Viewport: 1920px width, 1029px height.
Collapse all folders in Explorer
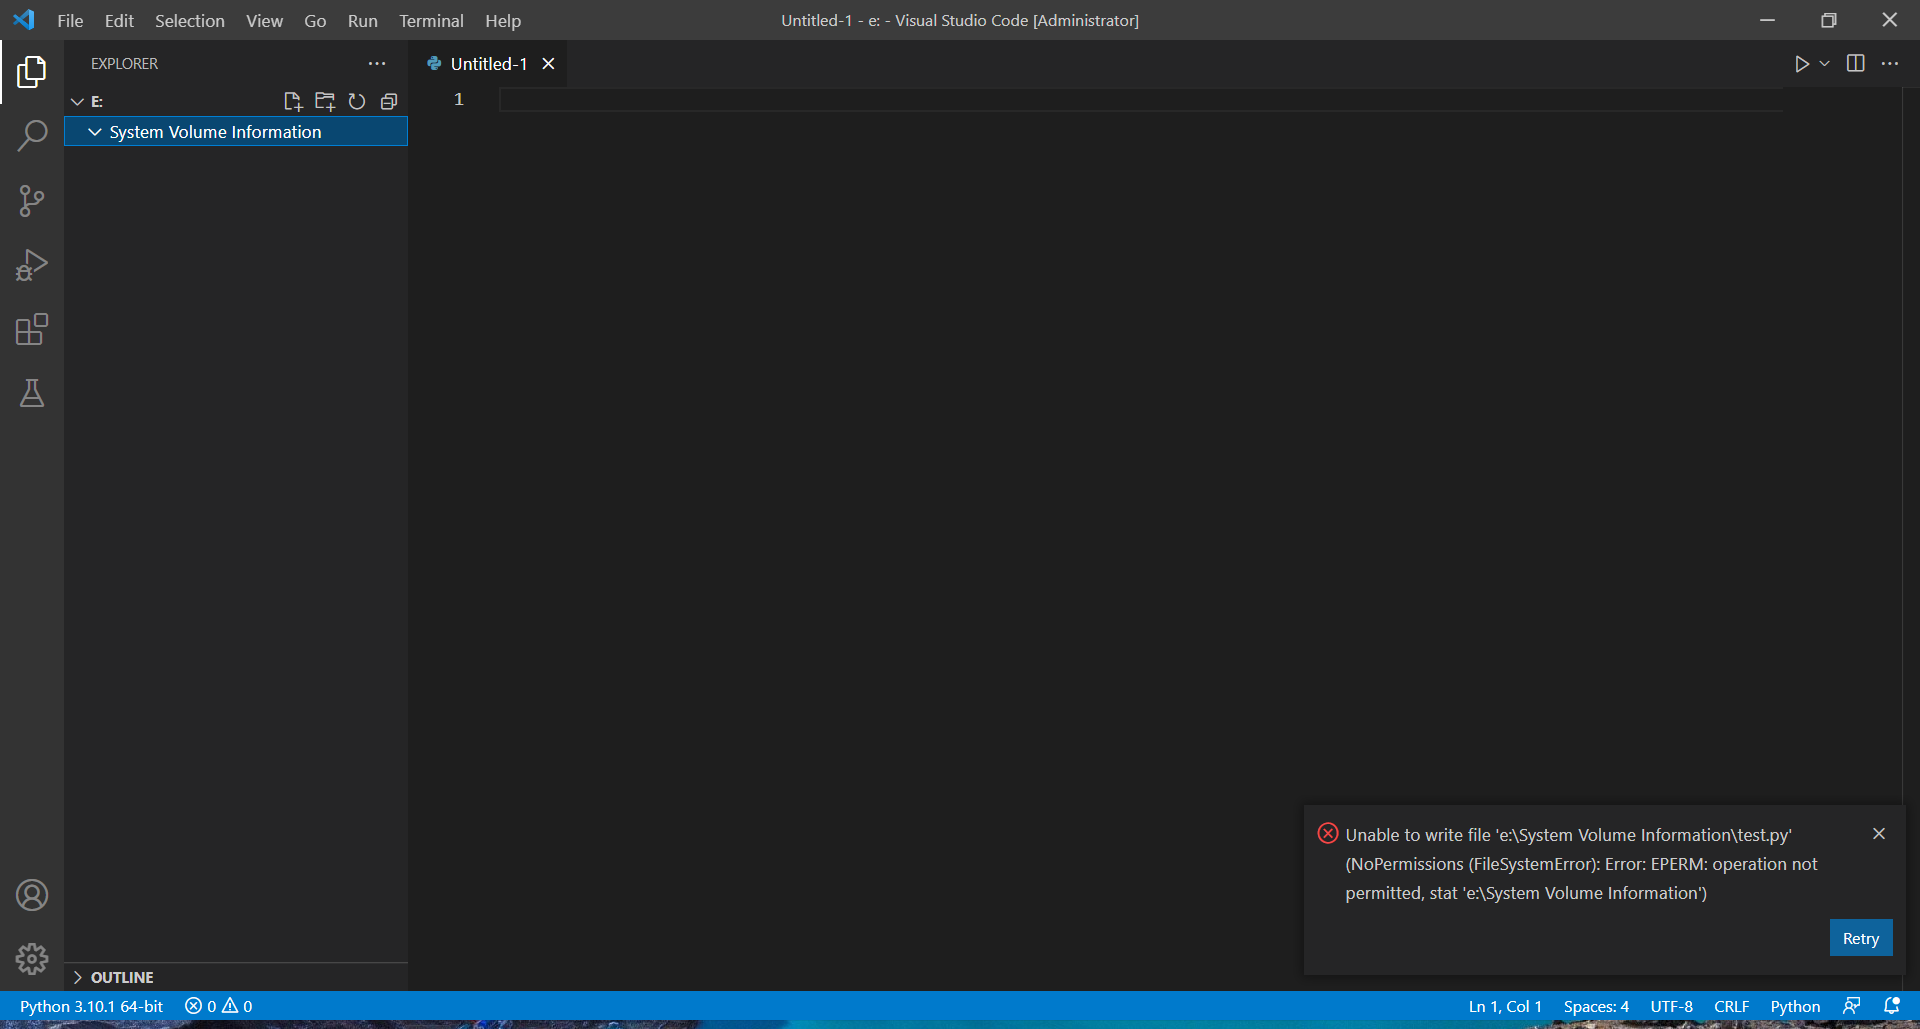coord(389,101)
